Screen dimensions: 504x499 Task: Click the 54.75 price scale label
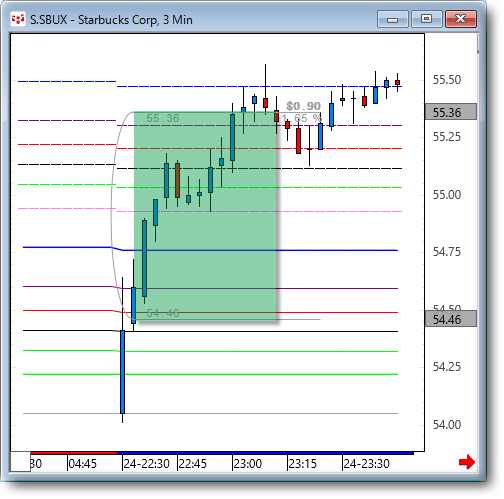[447, 252]
